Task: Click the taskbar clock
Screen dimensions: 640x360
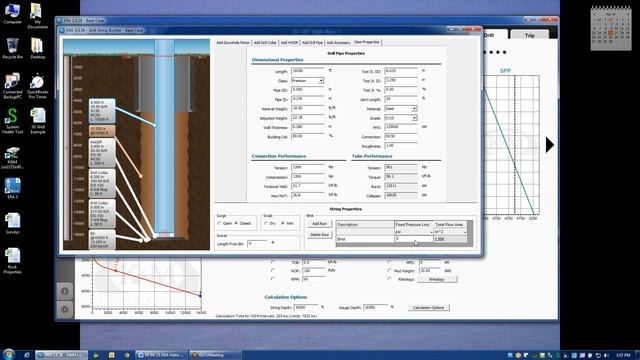Action: (623, 356)
